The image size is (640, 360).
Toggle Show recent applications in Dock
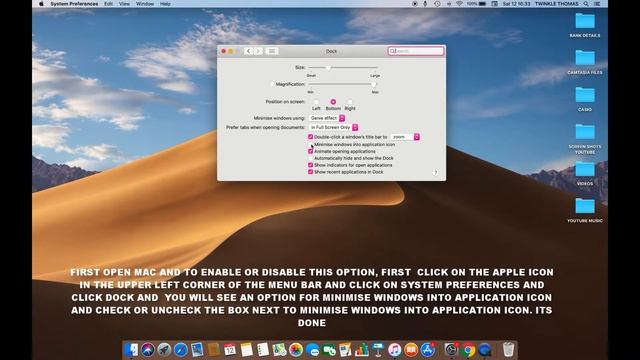coord(310,172)
